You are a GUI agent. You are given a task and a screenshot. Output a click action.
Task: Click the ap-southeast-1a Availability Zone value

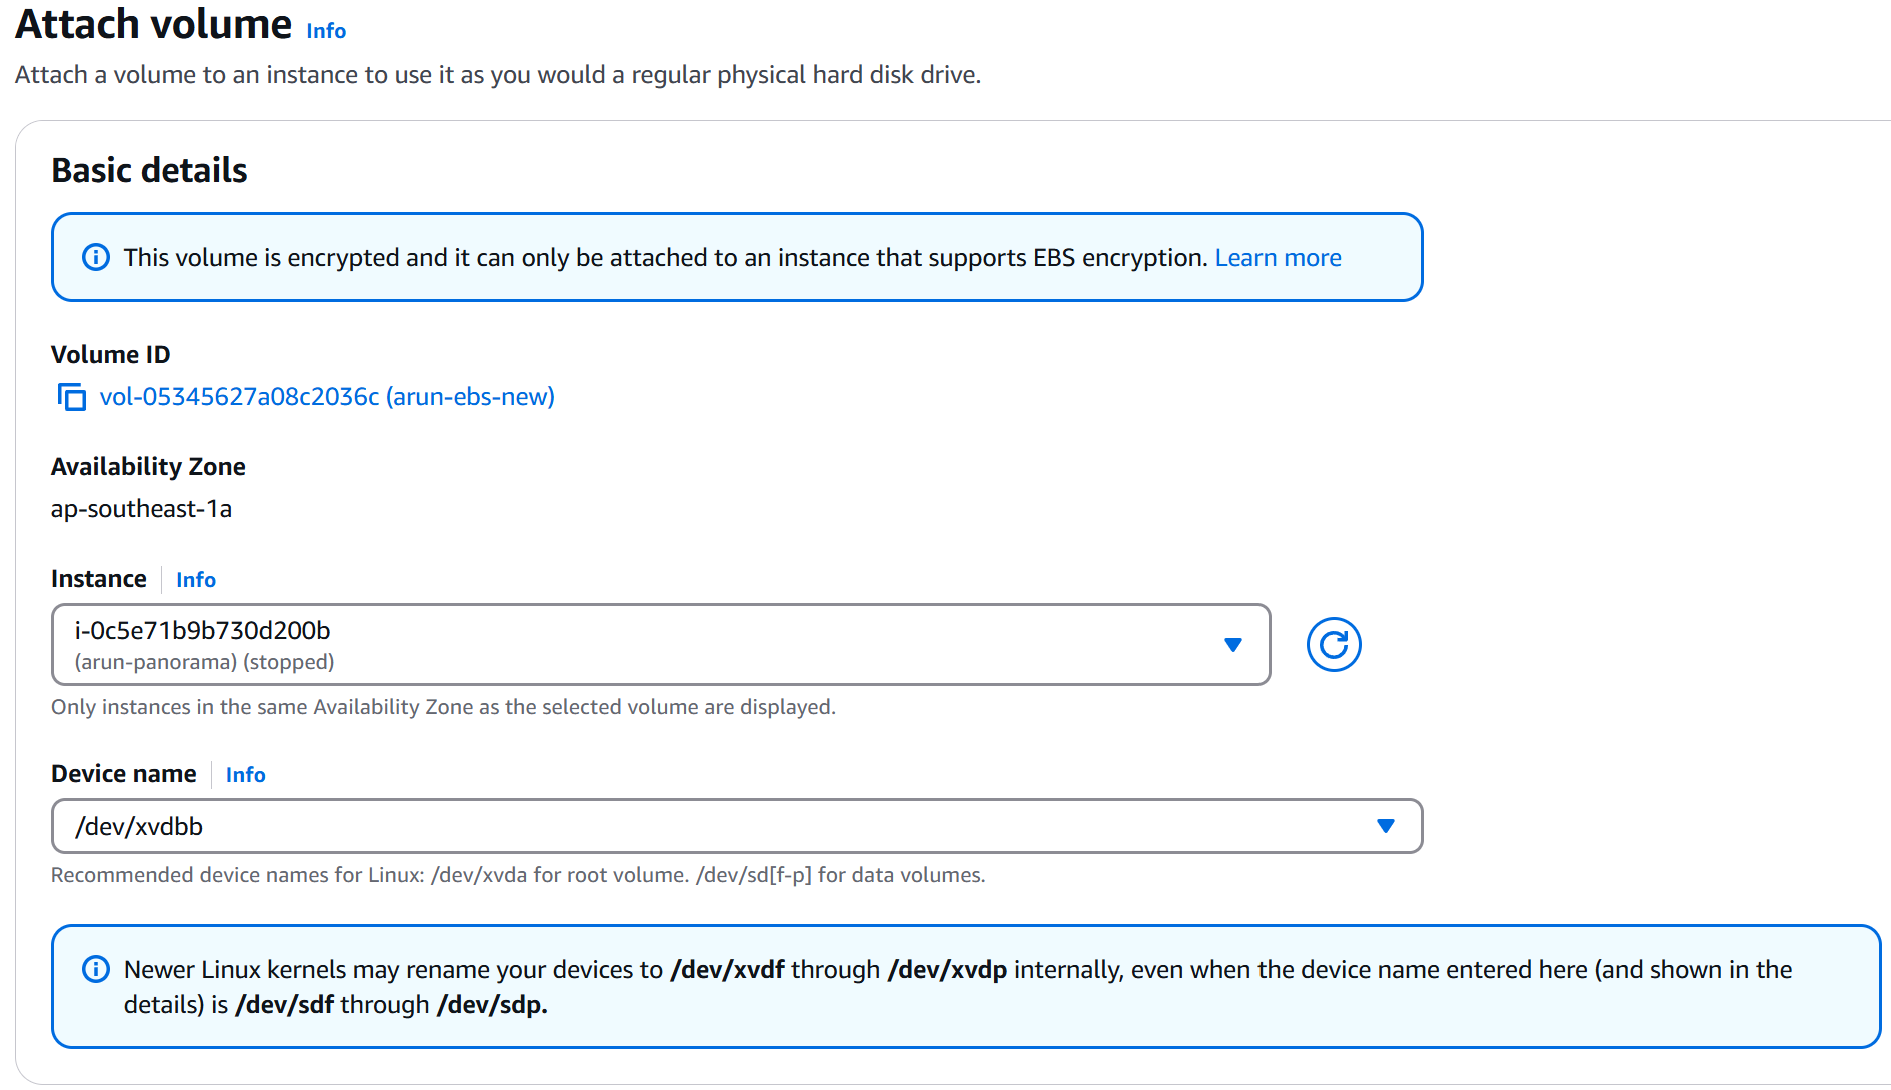pyautogui.click(x=141, y=509)
